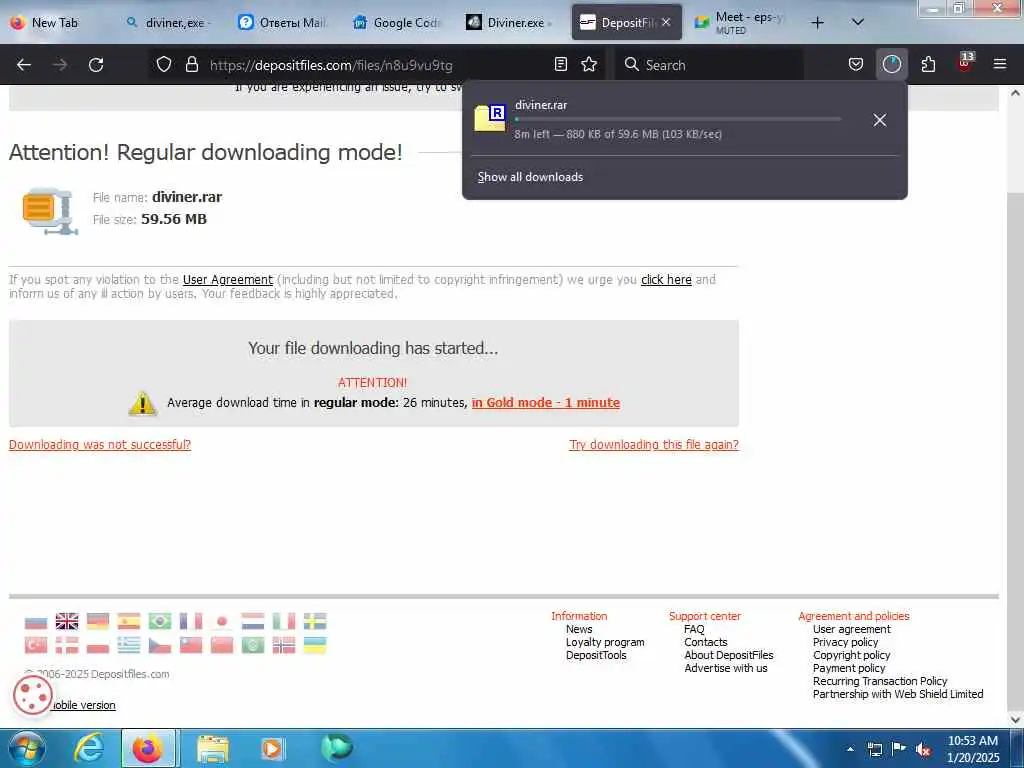
Task: Switch language with the Spanish flag
Action: (x=129, y=621)
